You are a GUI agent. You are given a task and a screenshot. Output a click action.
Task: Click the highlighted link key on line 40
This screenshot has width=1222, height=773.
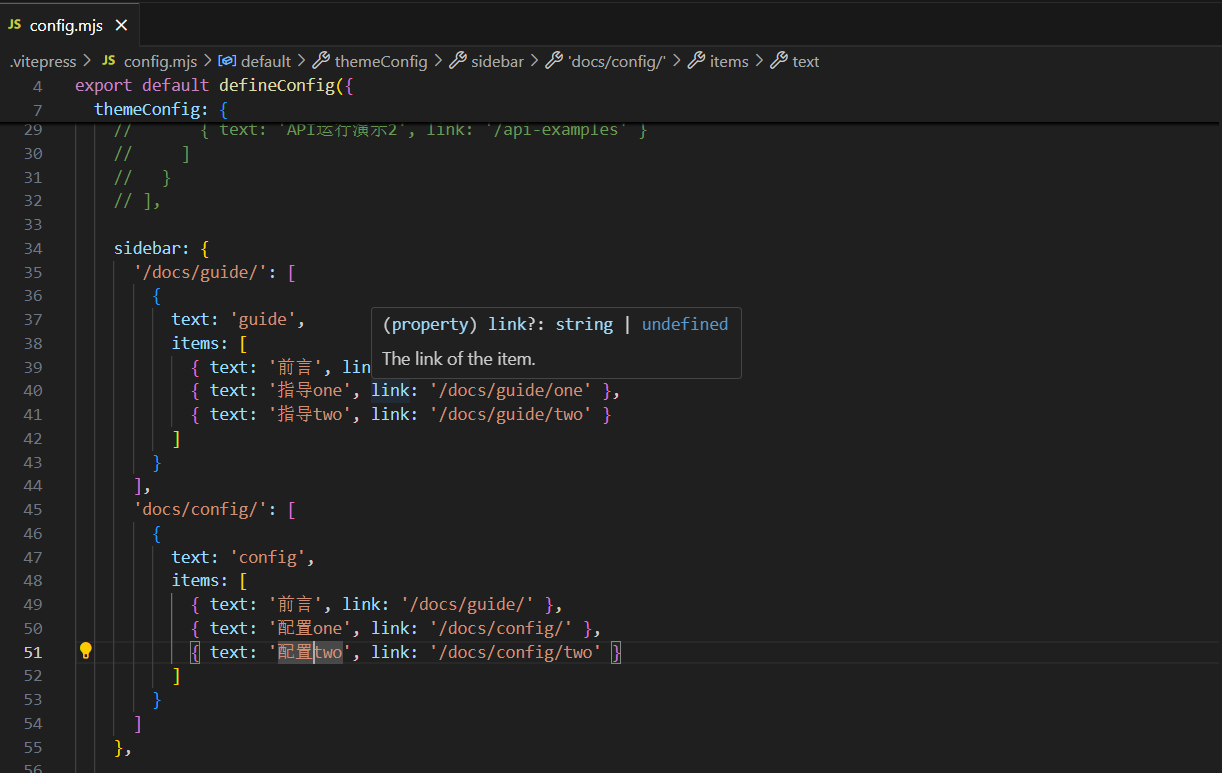391,390
